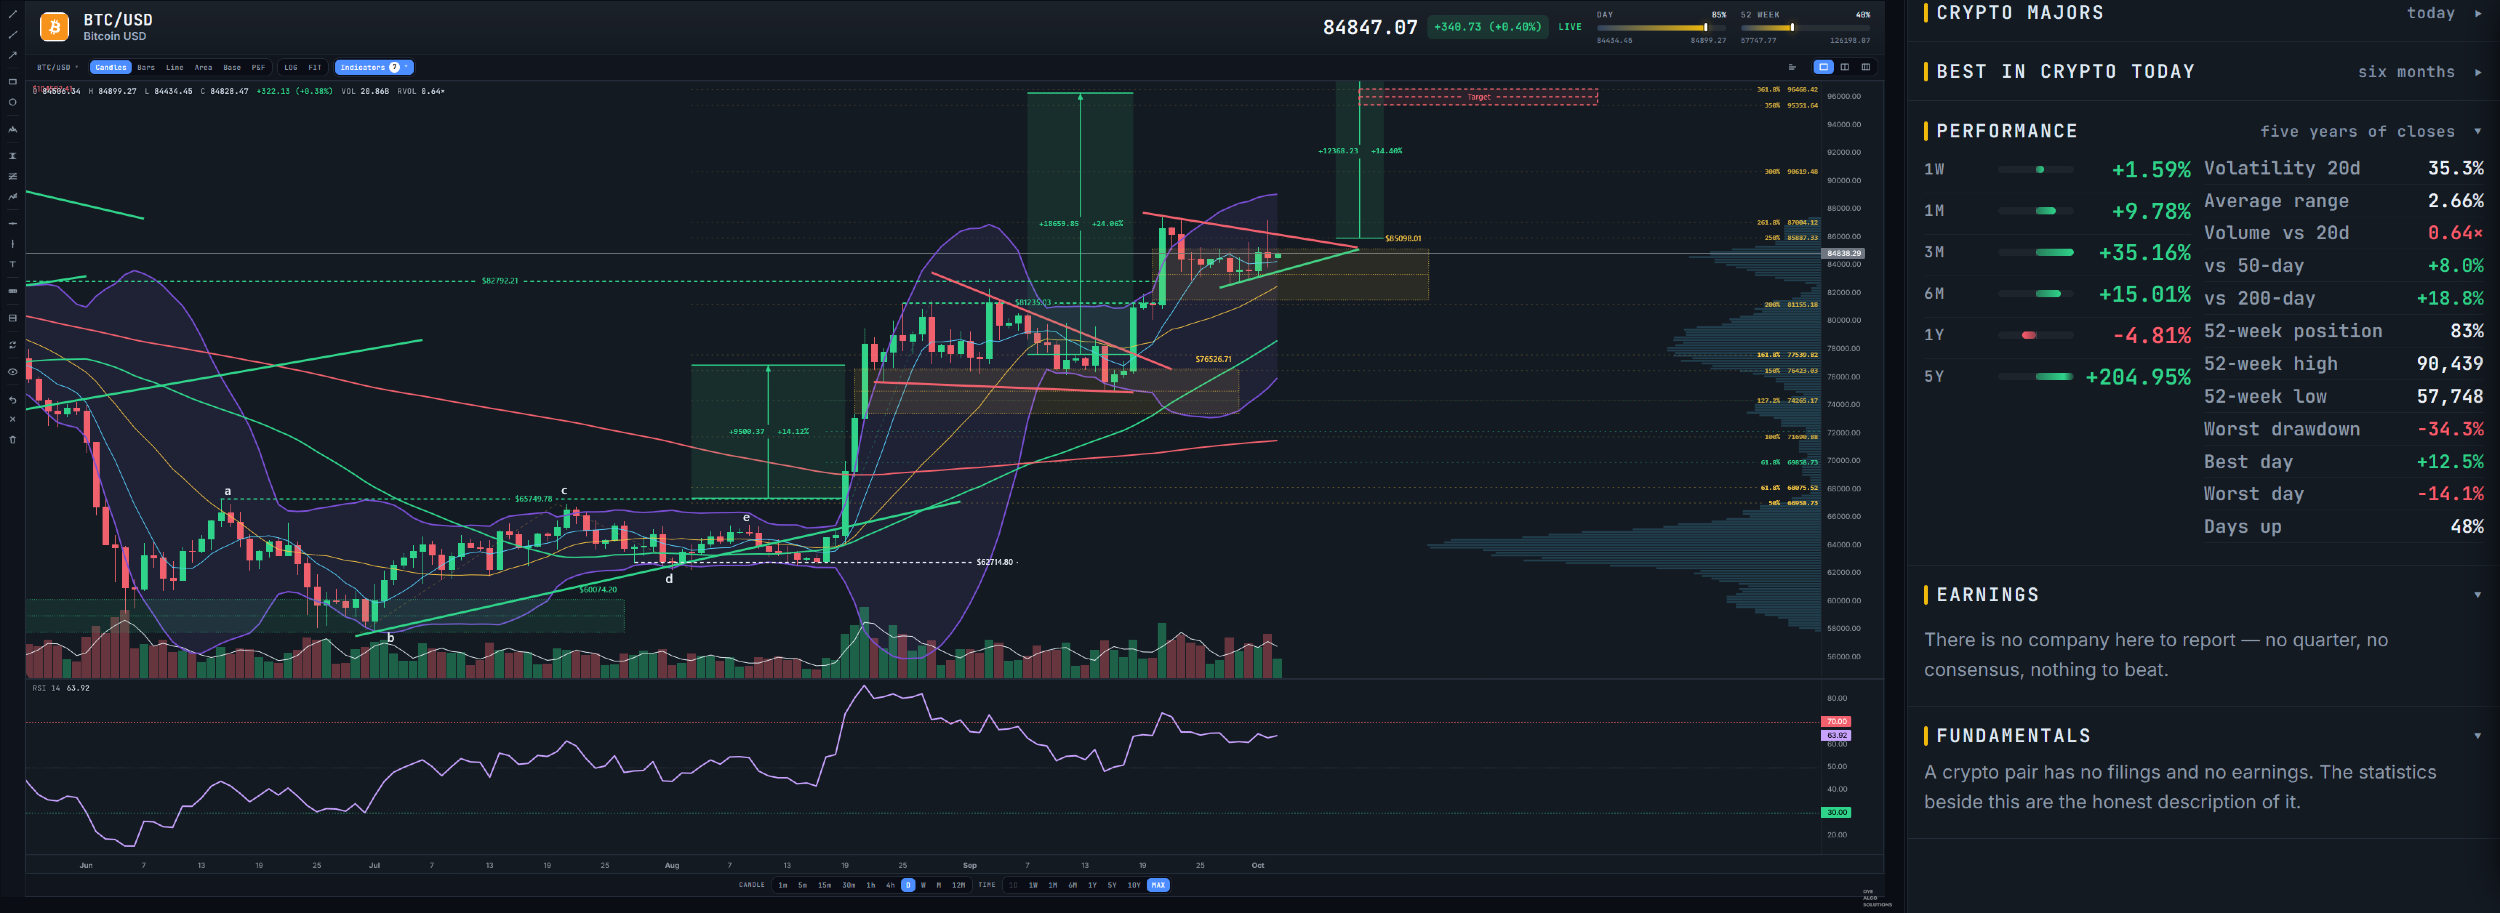
Task: Expand the Fundamentals section chevron
Action: click(2477, 736)
